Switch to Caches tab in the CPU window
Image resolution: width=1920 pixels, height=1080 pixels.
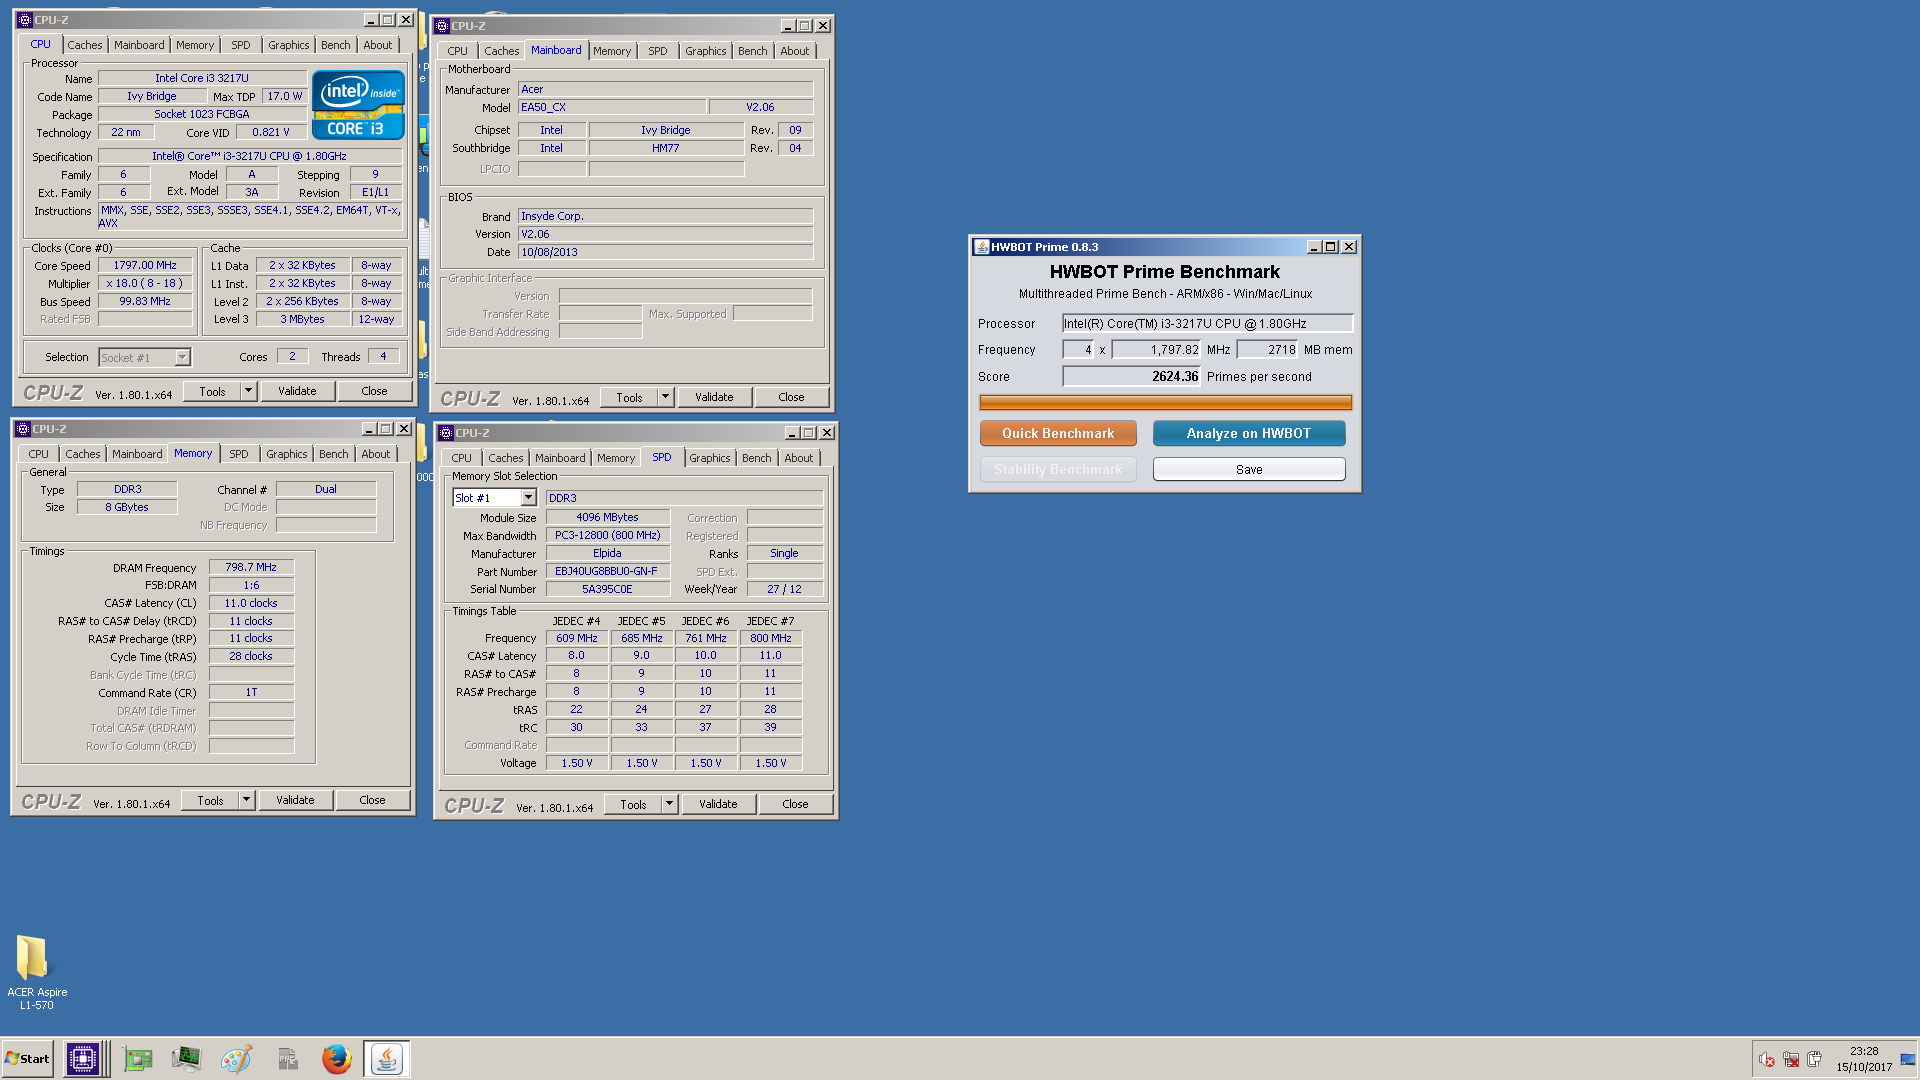[x=85, y=45]
